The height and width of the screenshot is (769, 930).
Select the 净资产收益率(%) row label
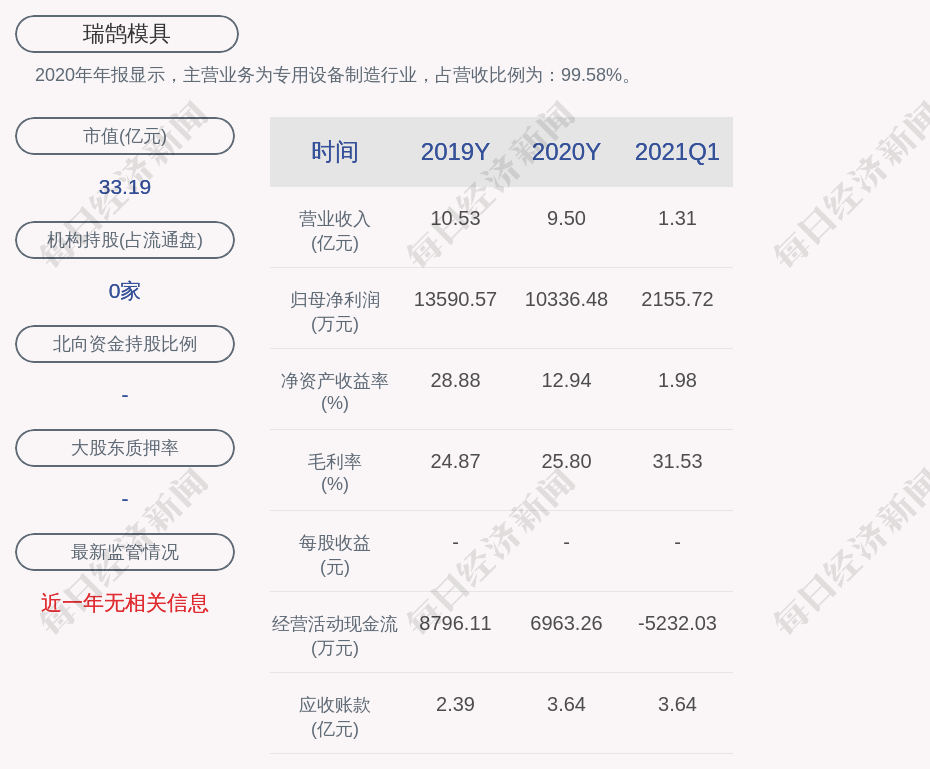coord(335,392)
